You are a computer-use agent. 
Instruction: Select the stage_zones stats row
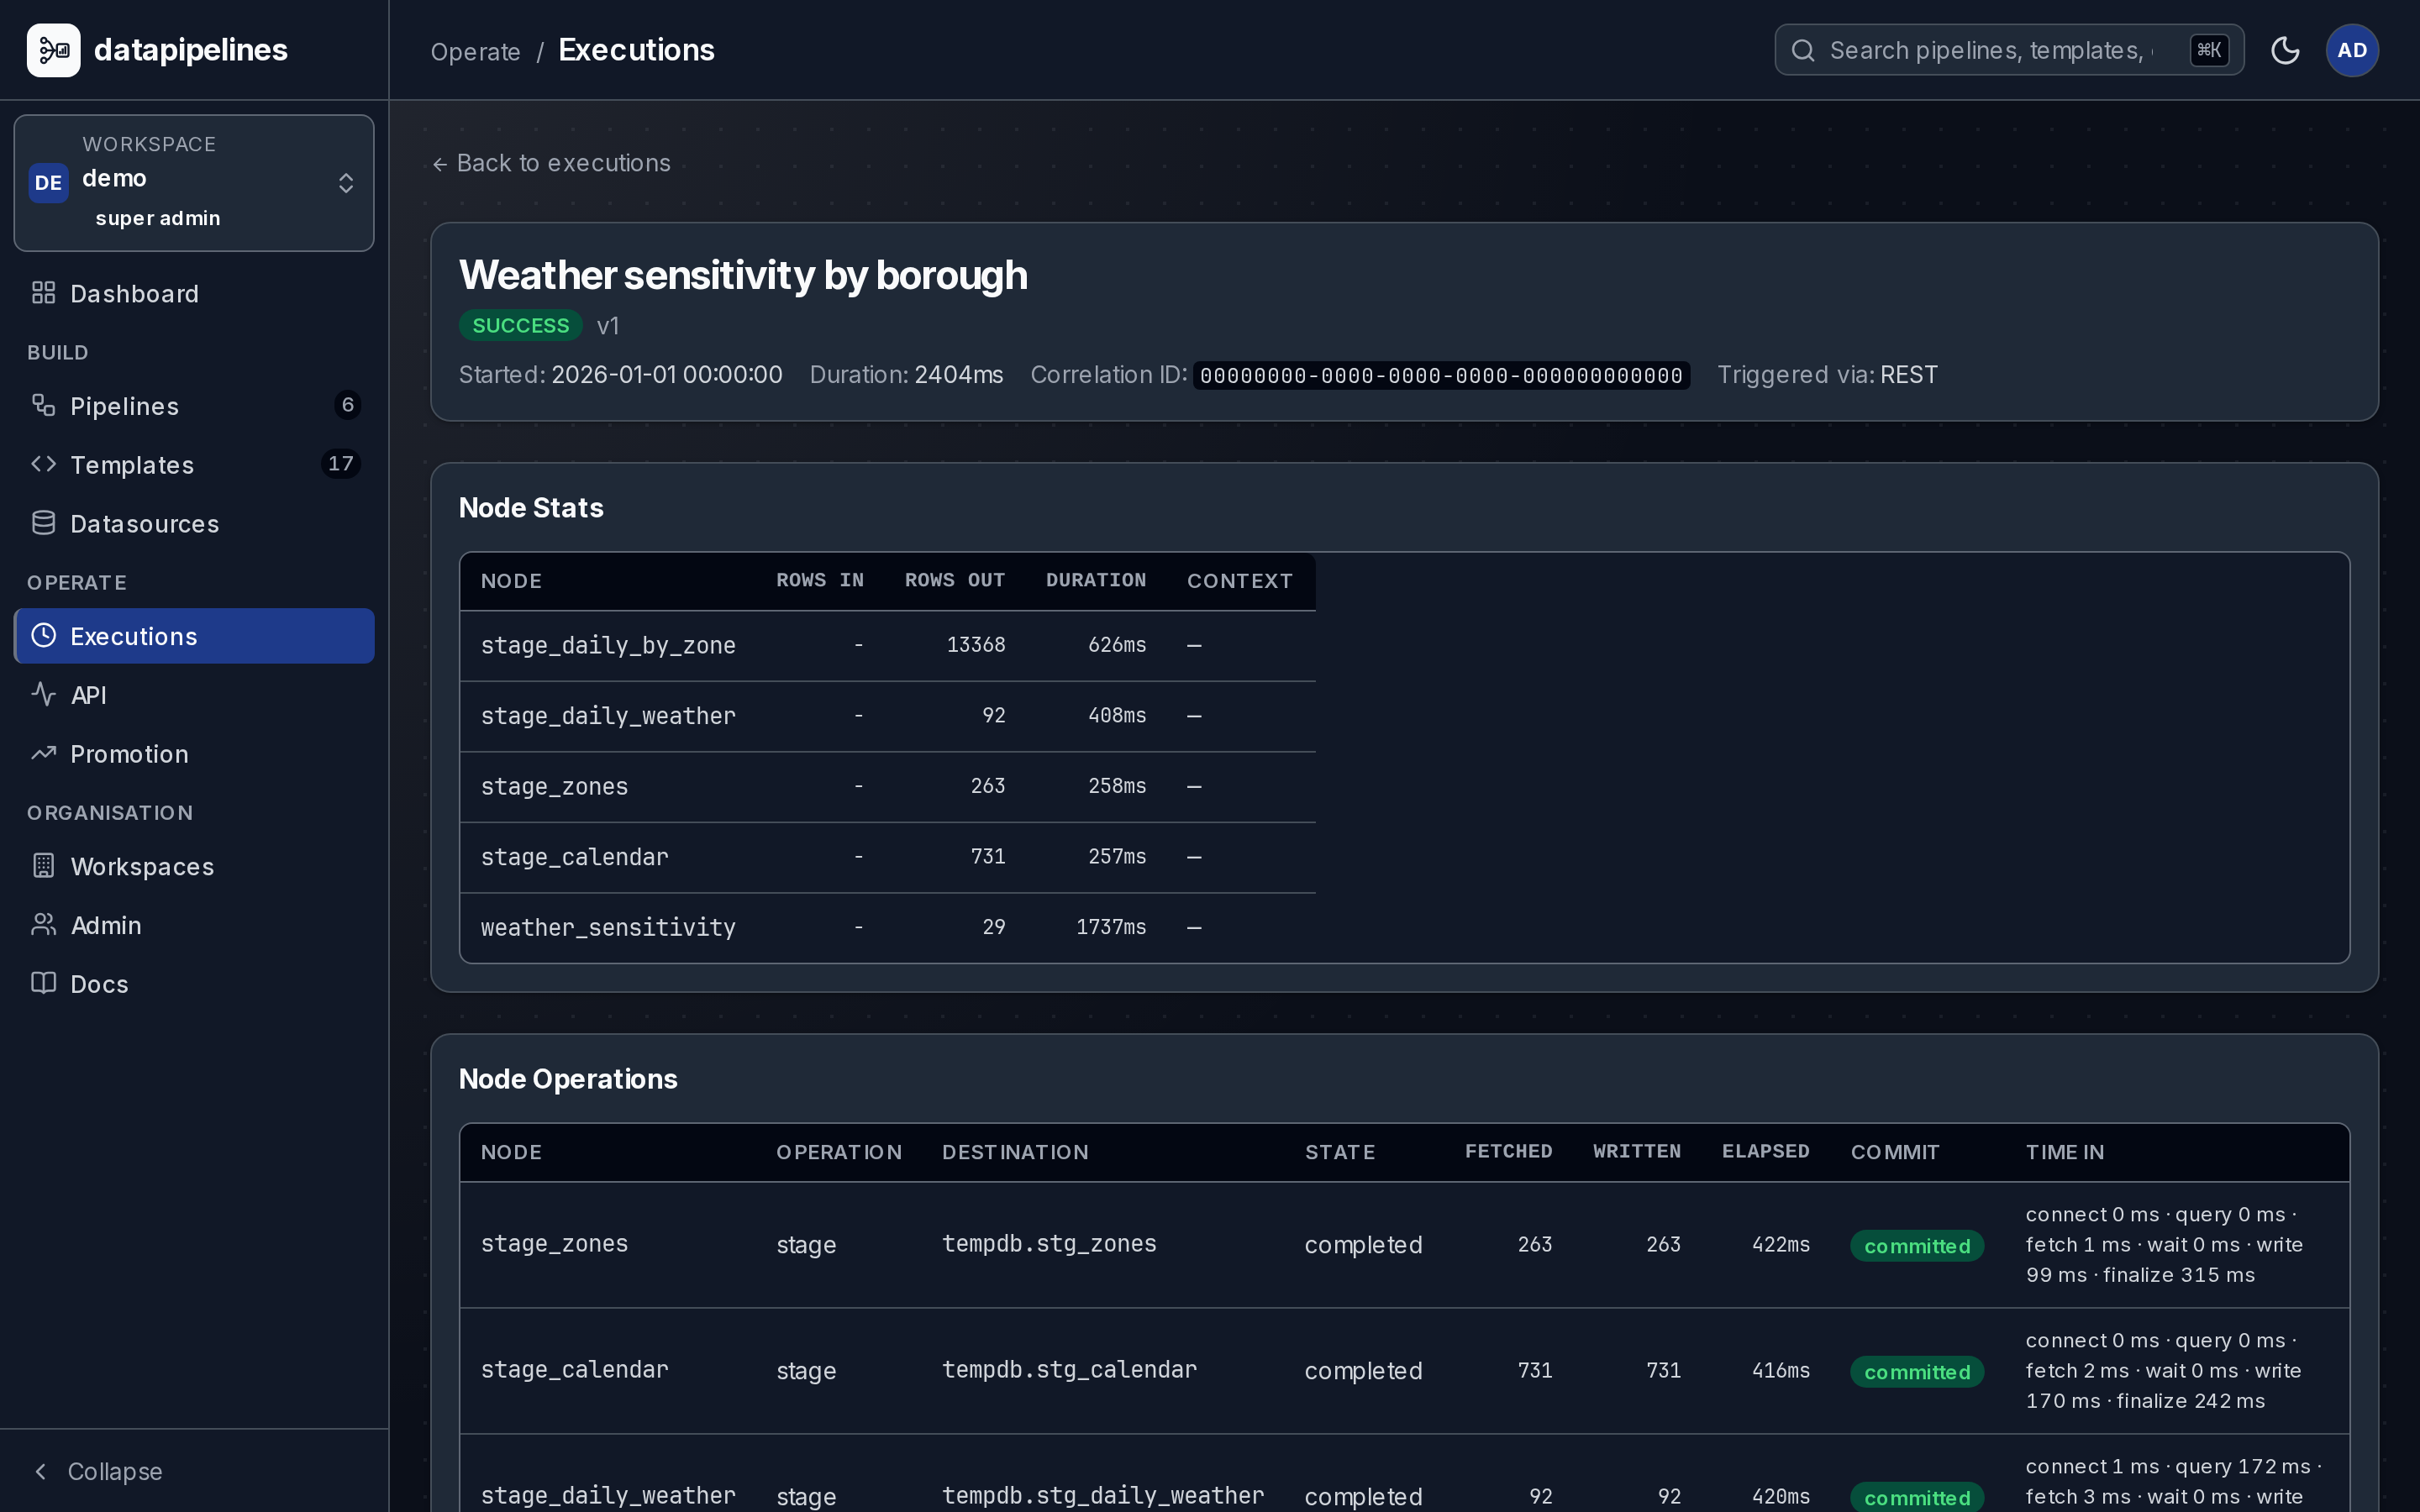[887, 786]
